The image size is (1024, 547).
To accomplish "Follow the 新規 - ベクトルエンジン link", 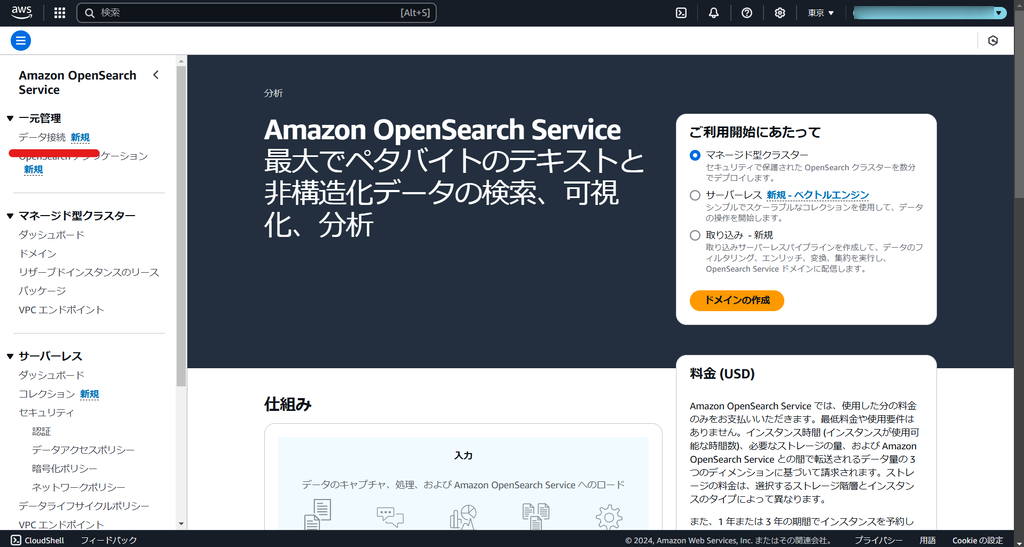I will (818, 195).
